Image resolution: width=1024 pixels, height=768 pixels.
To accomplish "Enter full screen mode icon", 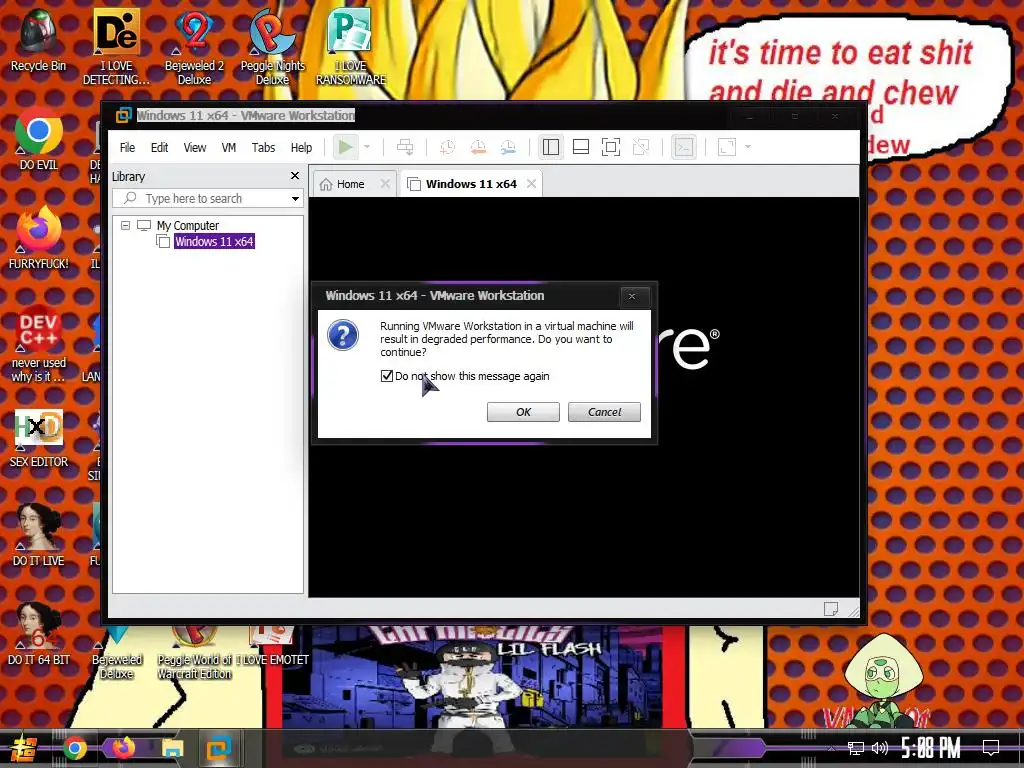I will pos(611,147).
